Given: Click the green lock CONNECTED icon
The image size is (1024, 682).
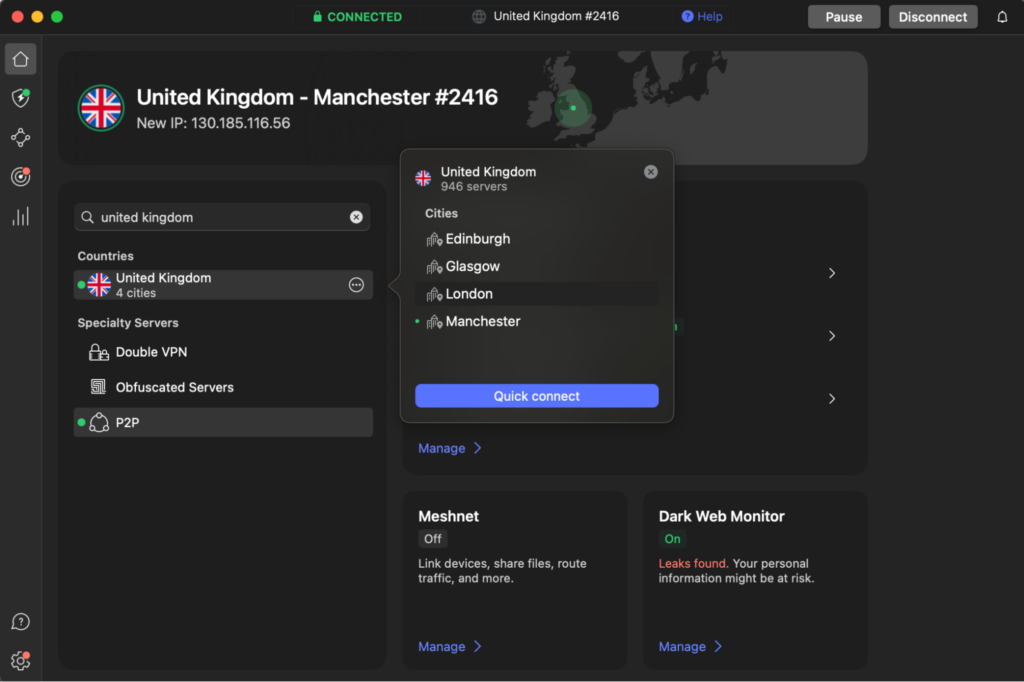Looking at the screenshot, I should click(317, 16).
